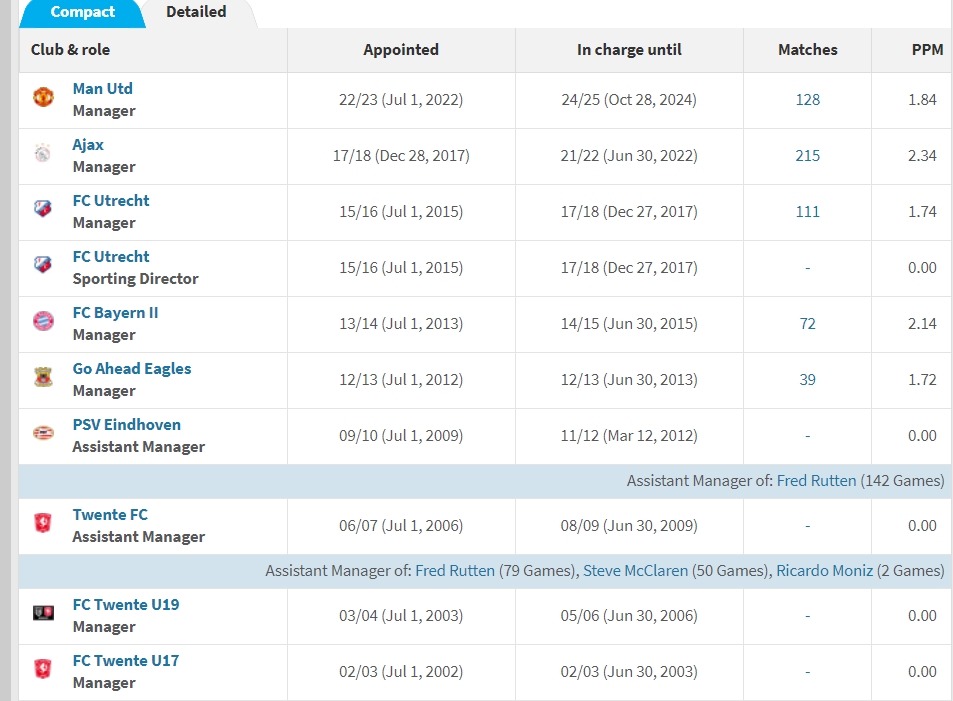Viewport: 953px width, 701px height.
Task: Click the FC Bayern II crest icon
Action: [43, 321]
